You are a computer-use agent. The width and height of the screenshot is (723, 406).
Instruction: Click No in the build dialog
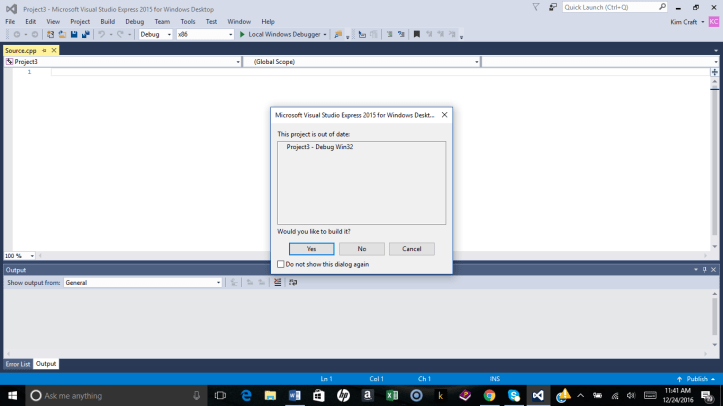coord(362,249)
